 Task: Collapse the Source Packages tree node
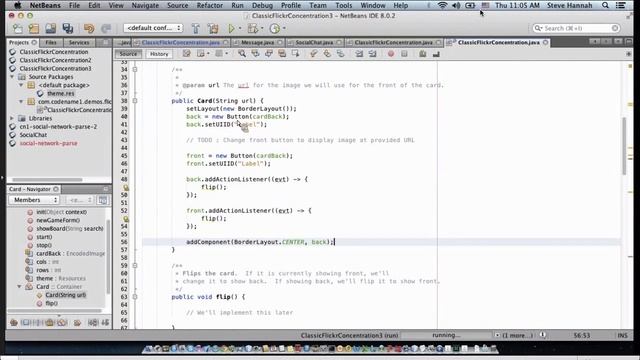coord(12,77)
